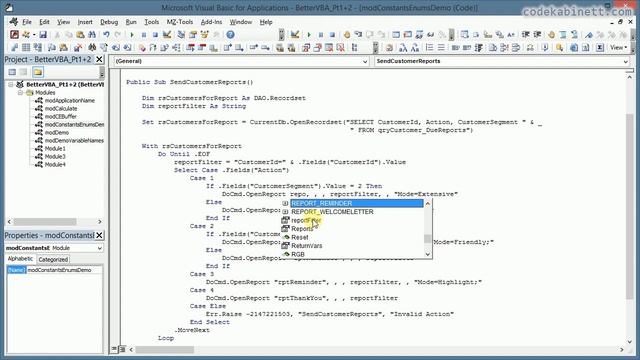640x360 pixels.
Task: Click the Standard toolbar Break icon
Action: pos(144,35)
